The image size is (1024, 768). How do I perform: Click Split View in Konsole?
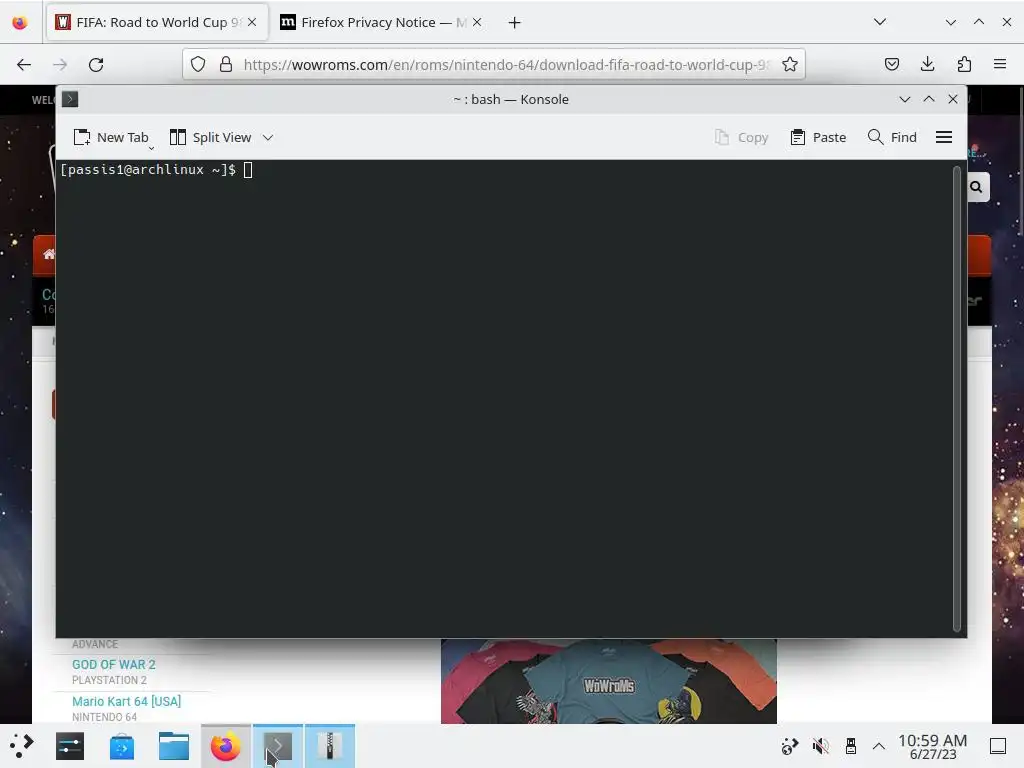[x=210, y=137]
